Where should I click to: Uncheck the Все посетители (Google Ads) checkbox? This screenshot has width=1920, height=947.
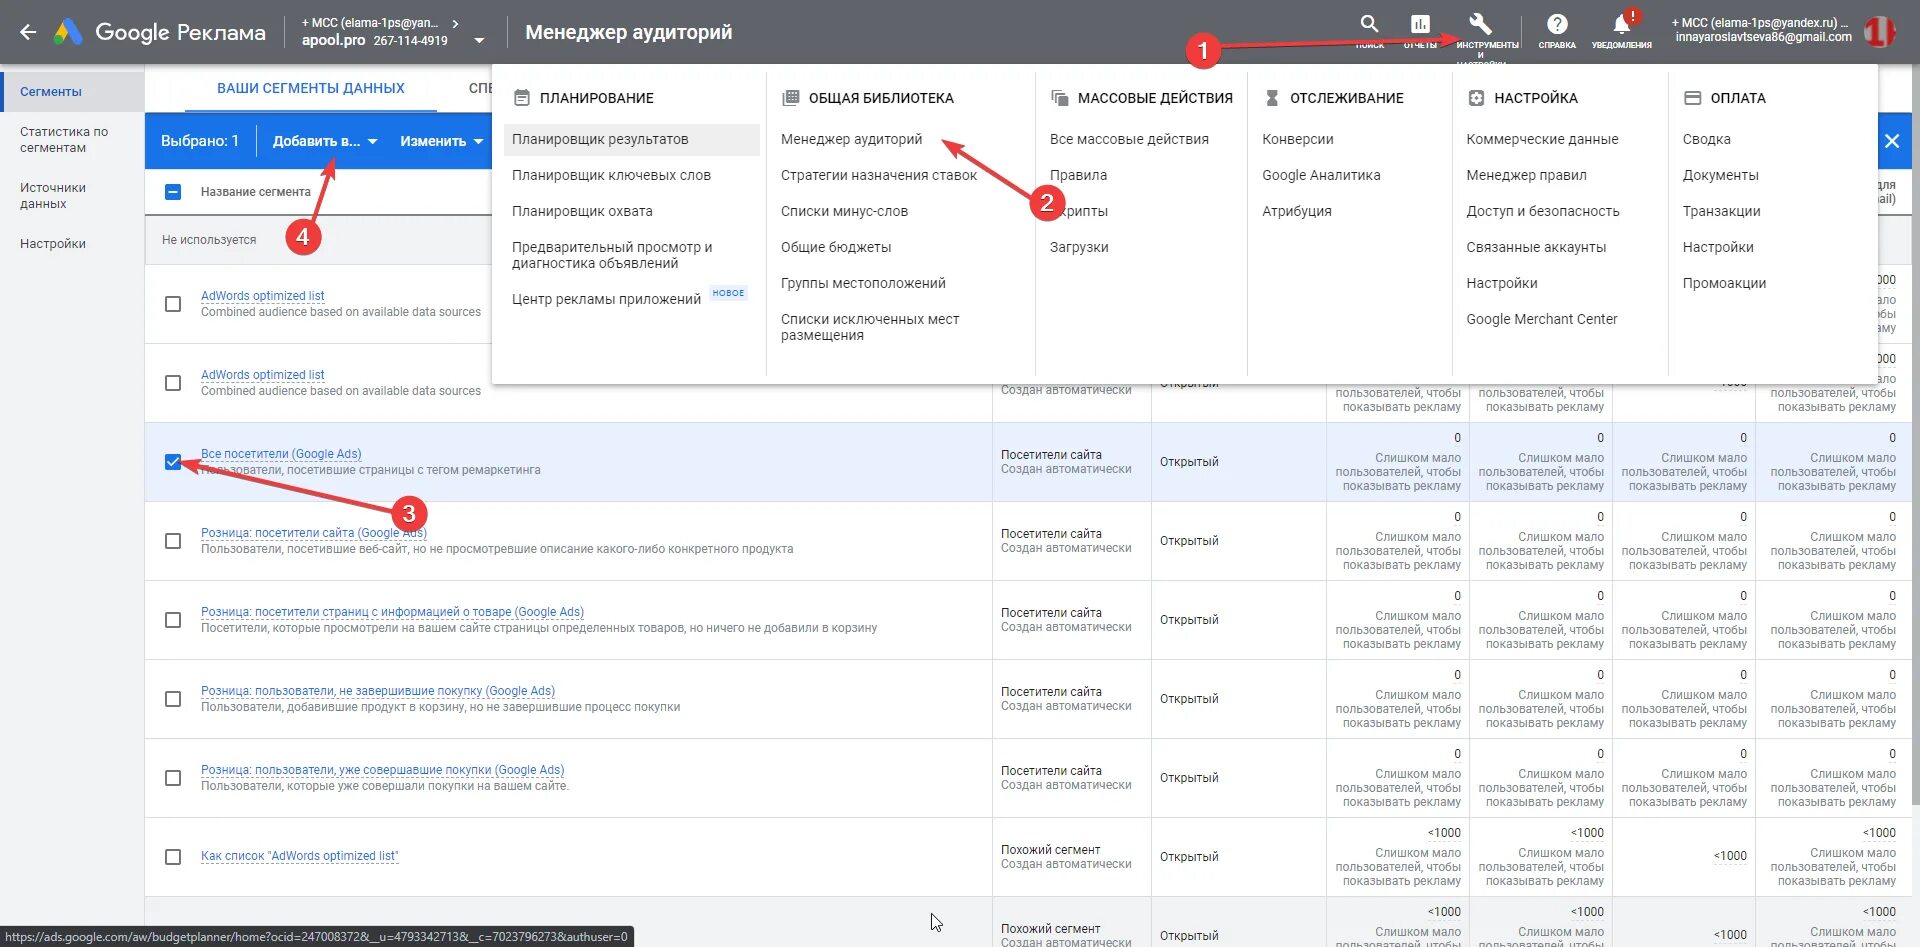point(173,462)
